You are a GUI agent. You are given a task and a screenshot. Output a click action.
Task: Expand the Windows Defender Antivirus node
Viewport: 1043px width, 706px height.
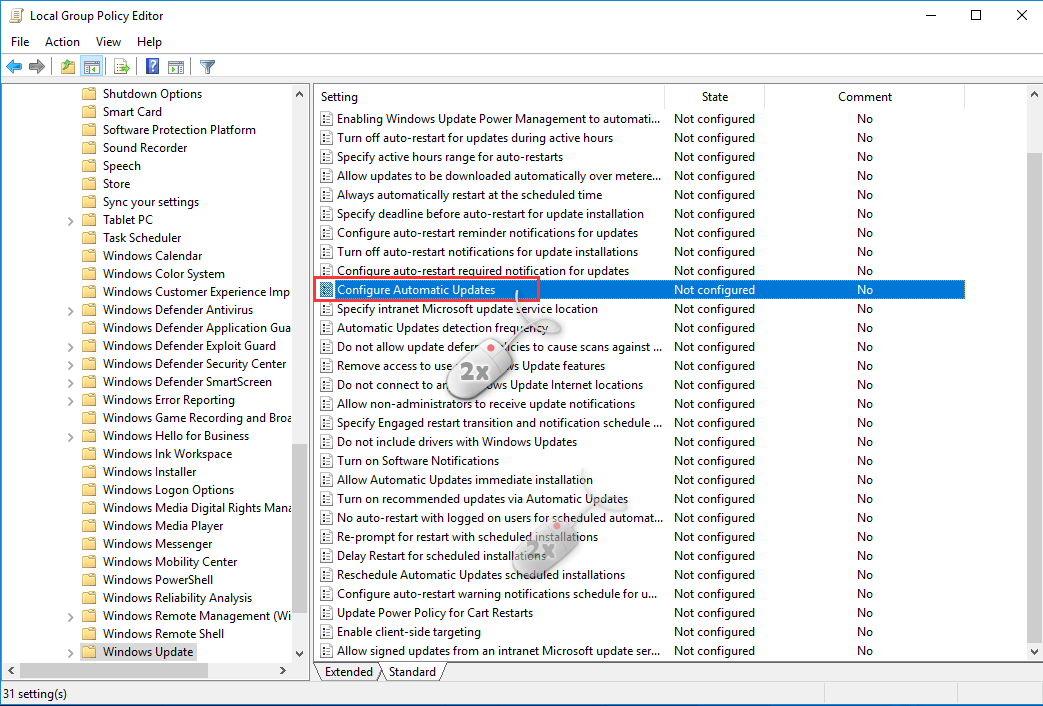pyautogui.click(x=70, y=310)
